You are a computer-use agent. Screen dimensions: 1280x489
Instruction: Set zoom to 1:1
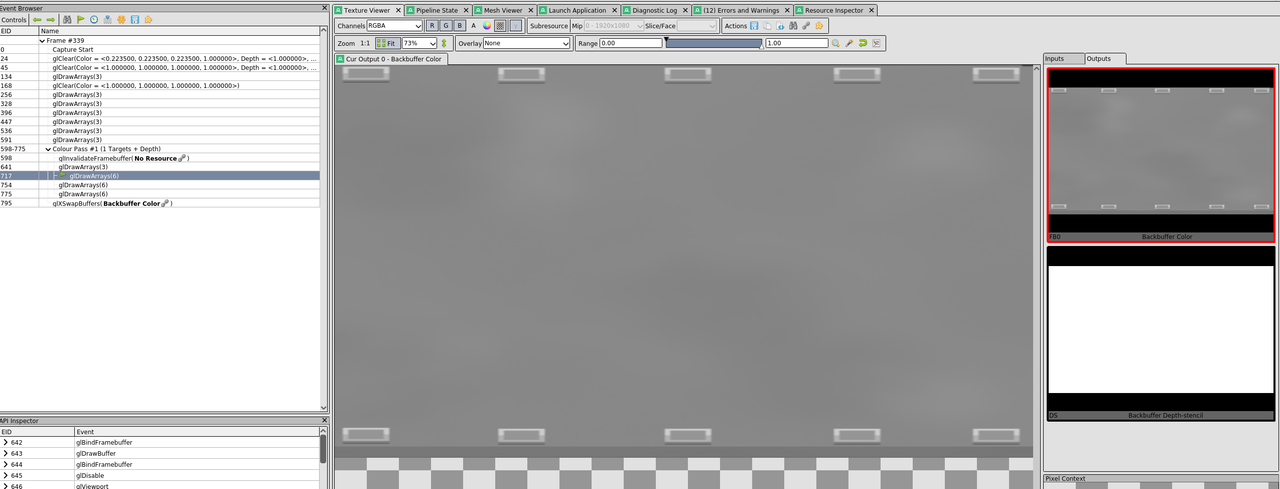(365, 43)
